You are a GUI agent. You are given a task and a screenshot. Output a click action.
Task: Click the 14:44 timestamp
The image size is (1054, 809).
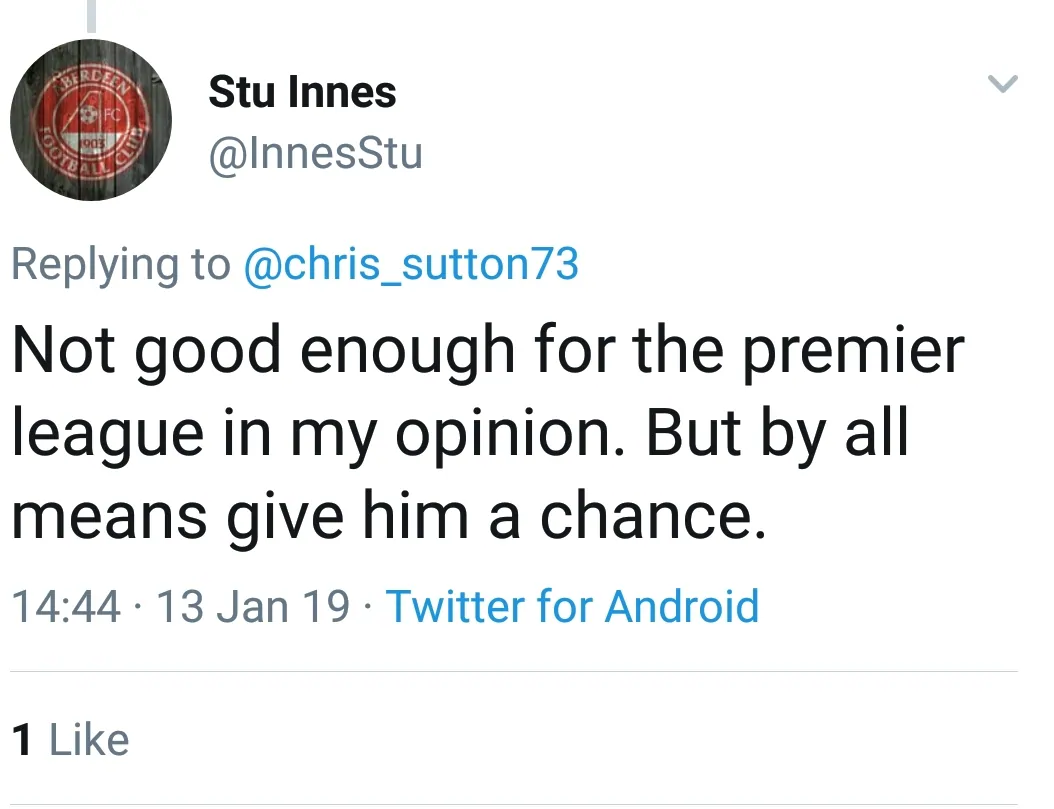pos(66,607)
